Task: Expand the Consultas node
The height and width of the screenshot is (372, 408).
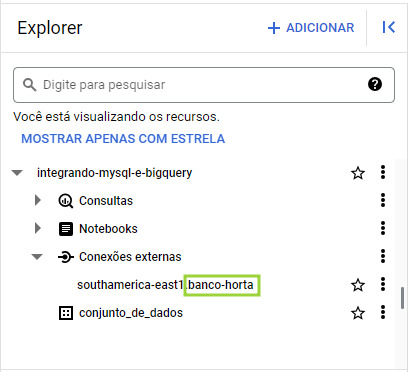Action: click(38, 200)
